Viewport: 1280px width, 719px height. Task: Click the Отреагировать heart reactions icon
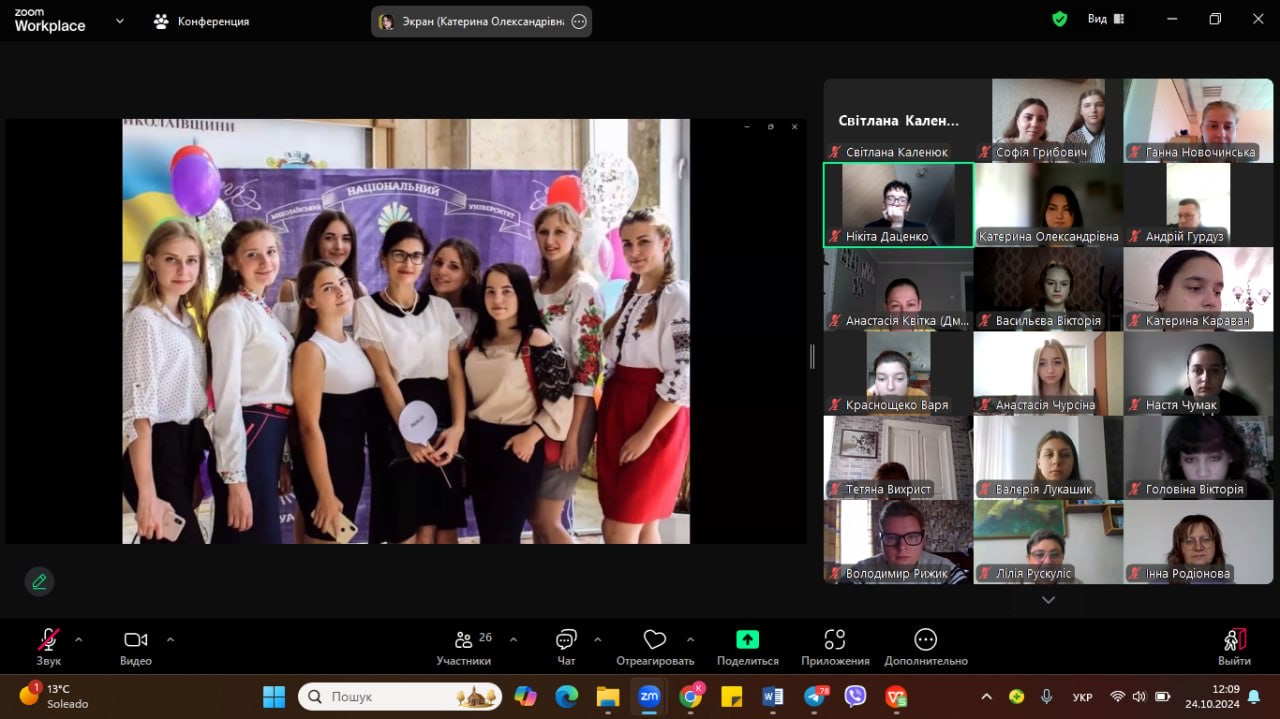tap(655, 640)
